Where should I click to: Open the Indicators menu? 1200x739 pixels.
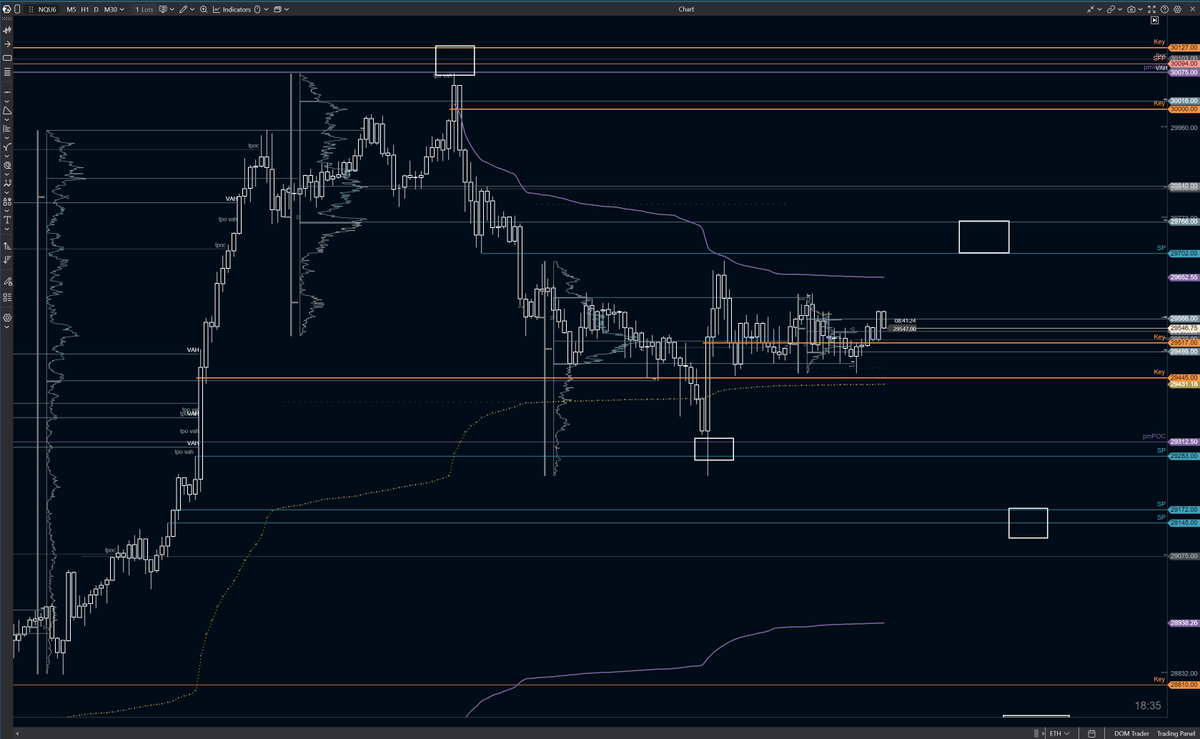(x=231, y=9)
